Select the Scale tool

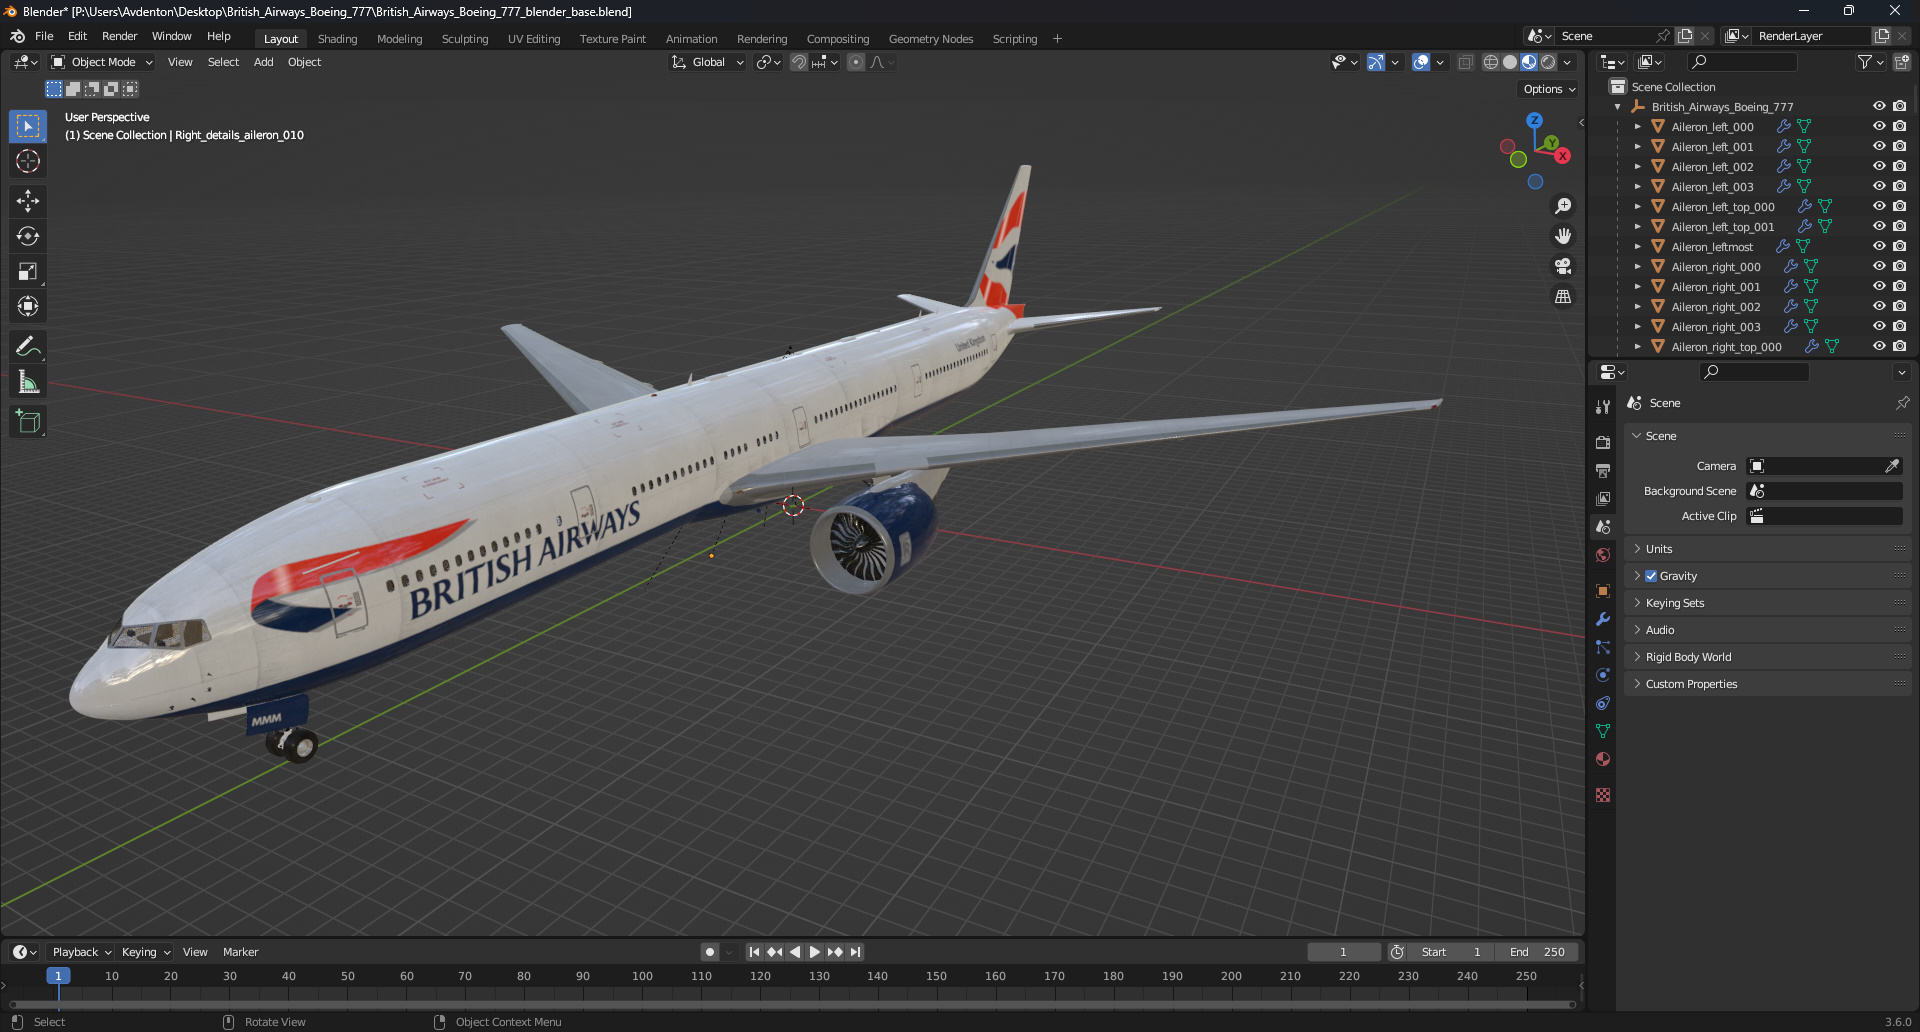(28, 271)
